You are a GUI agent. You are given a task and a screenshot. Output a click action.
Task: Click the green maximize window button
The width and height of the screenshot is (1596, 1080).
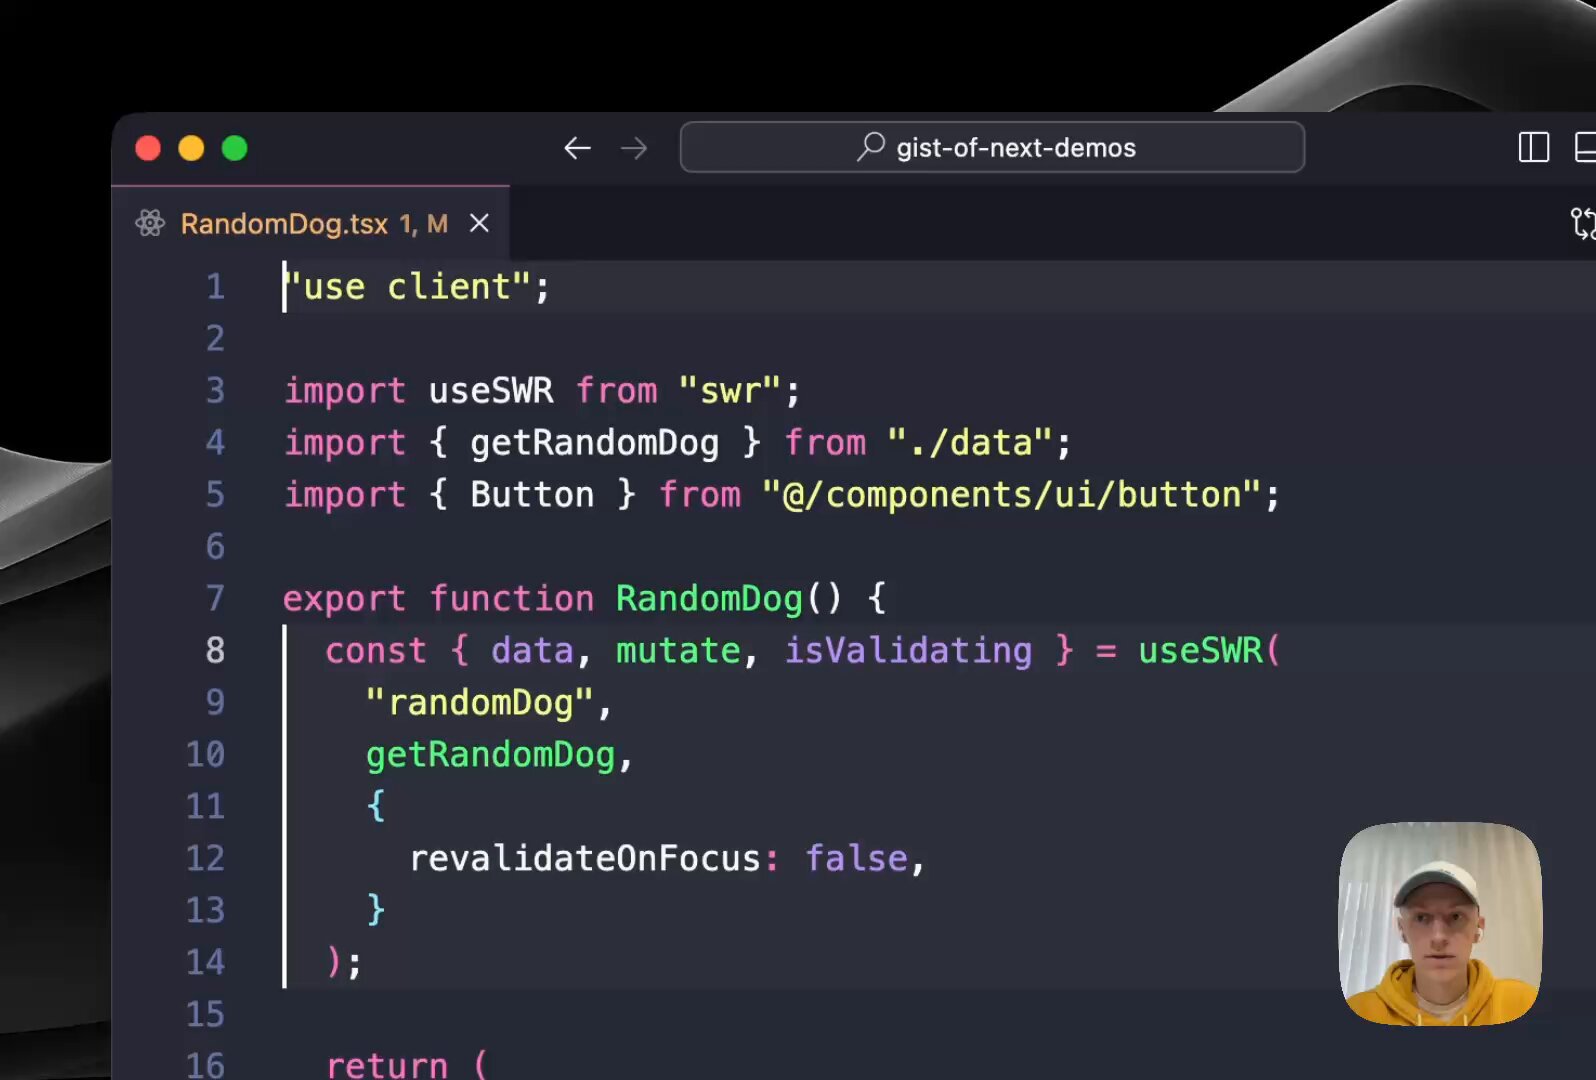[x=234, y=148]
